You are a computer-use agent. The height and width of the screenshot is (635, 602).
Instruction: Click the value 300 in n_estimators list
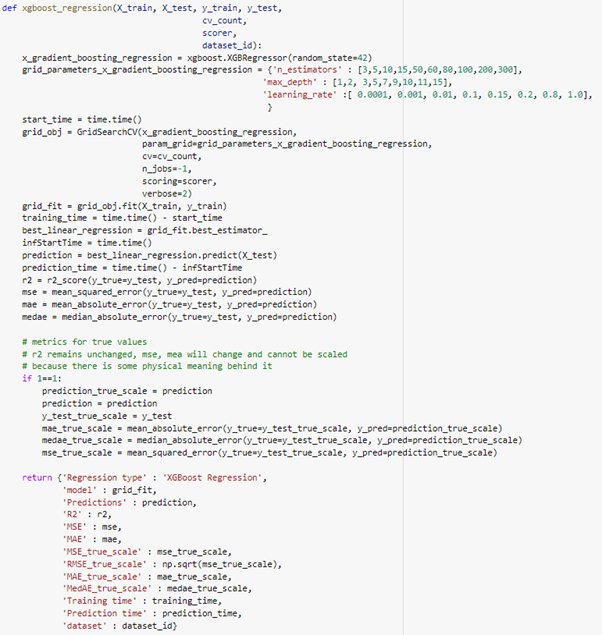505,70
